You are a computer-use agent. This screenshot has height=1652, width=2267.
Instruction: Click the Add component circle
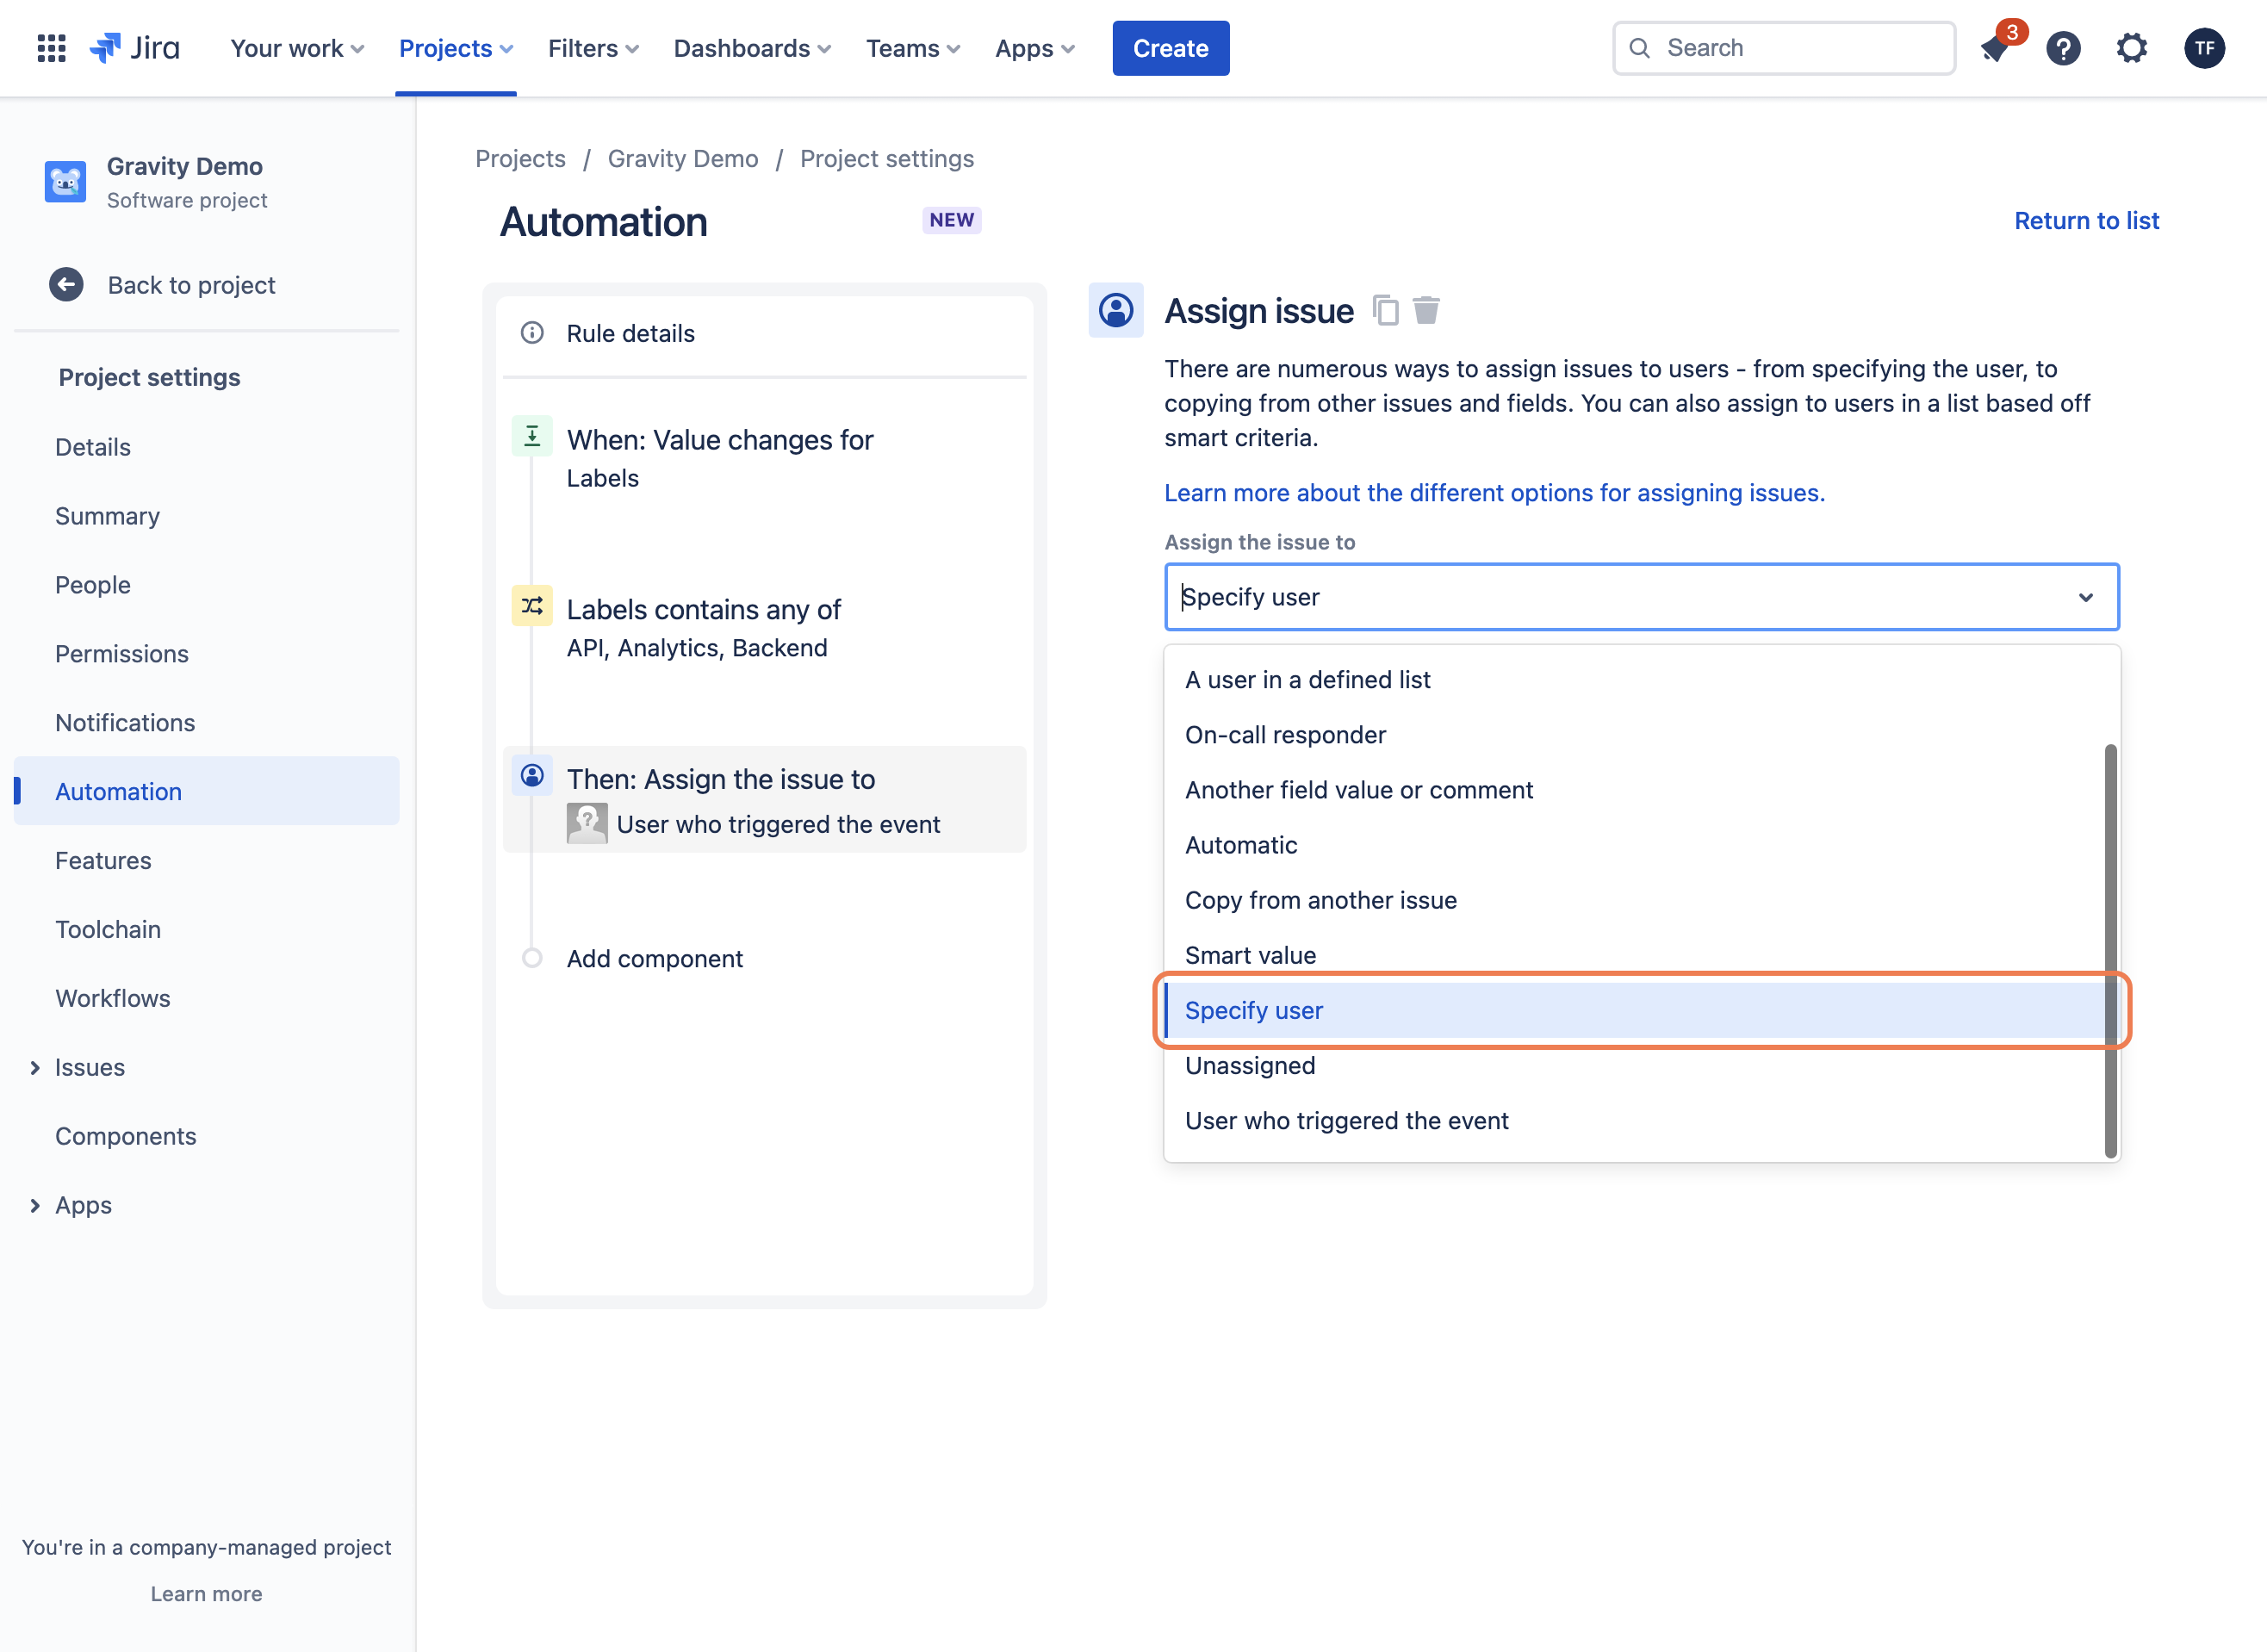tap(532, 958)
